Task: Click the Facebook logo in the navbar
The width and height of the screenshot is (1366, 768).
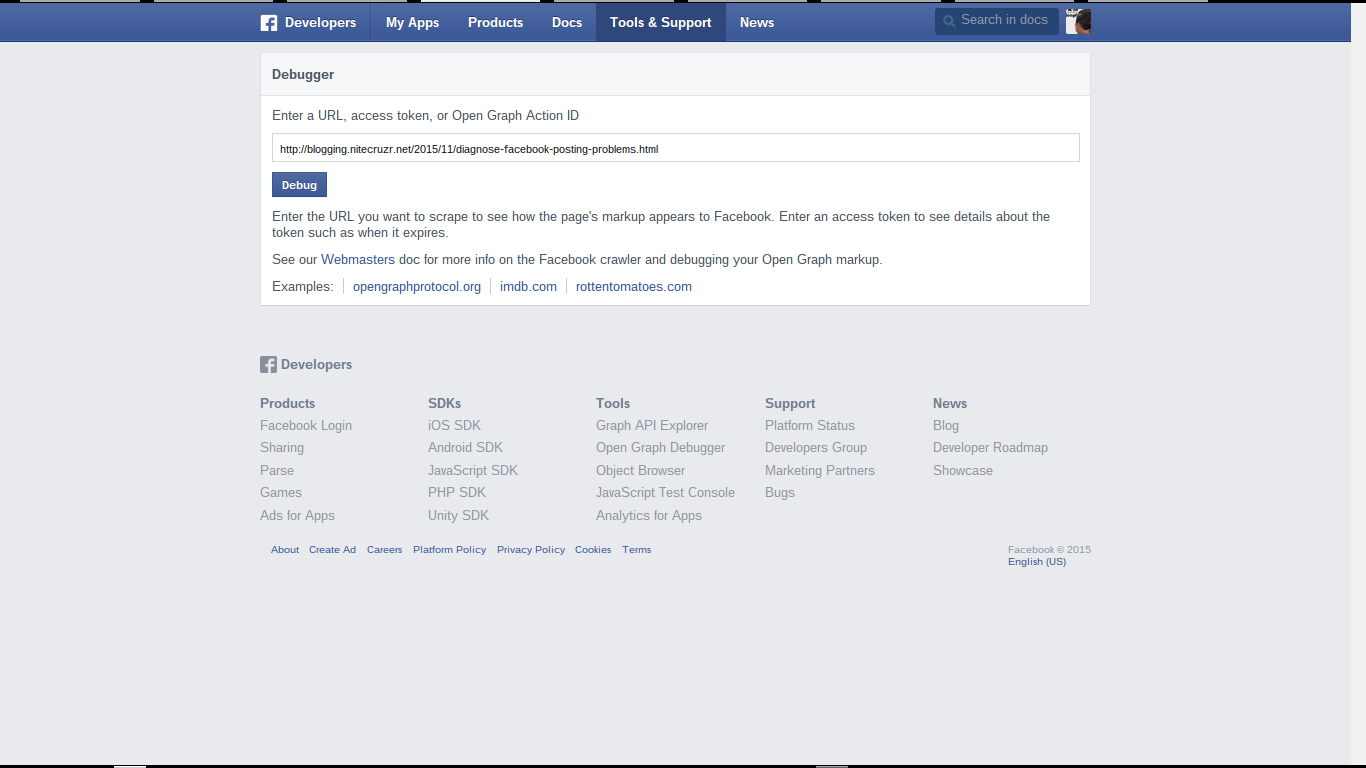Action: point(268,22)
